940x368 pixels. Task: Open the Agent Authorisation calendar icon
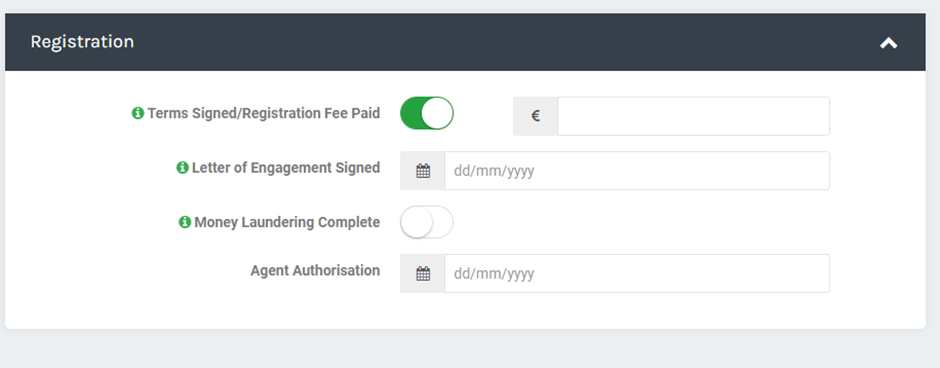click(x=423, y=274)
